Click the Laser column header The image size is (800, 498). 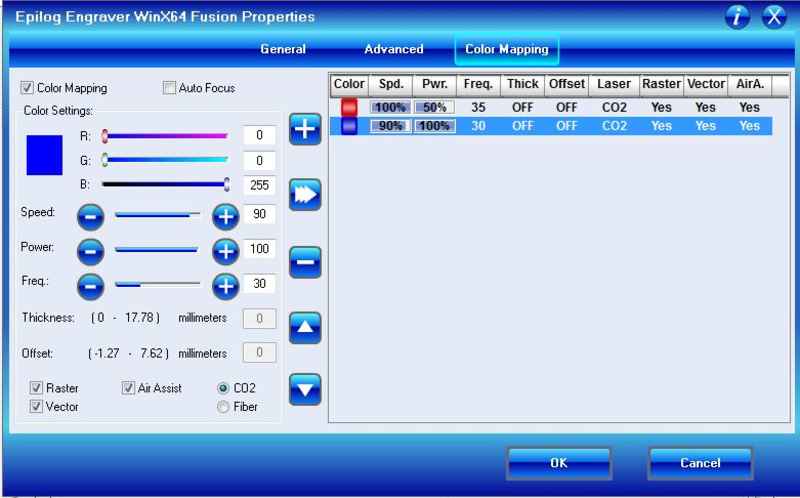tap(614, 85)
